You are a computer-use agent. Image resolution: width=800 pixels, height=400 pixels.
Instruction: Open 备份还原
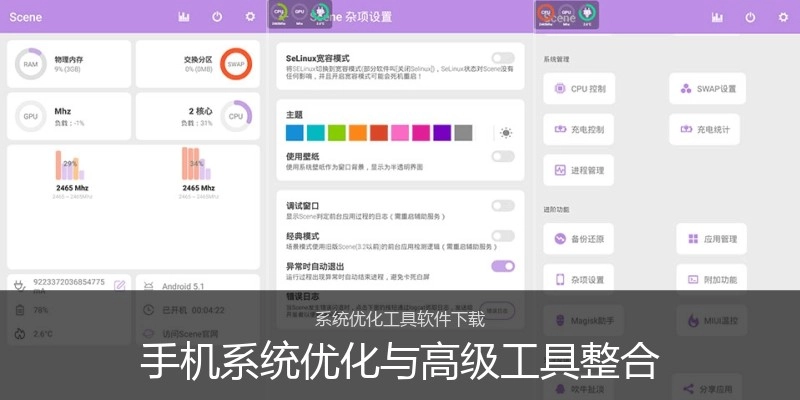pos(579,239)
